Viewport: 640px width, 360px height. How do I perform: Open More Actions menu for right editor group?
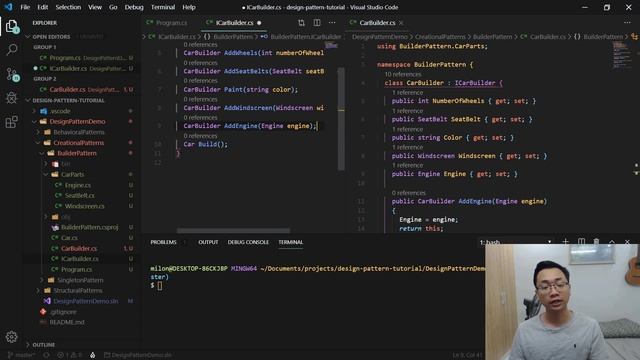pos(627,23)
